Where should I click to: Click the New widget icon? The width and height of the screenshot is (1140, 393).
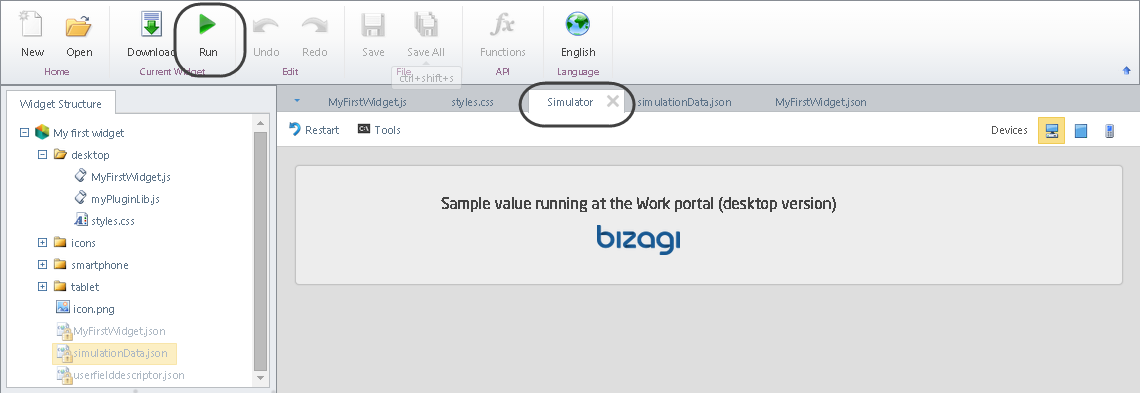point(32,25)
